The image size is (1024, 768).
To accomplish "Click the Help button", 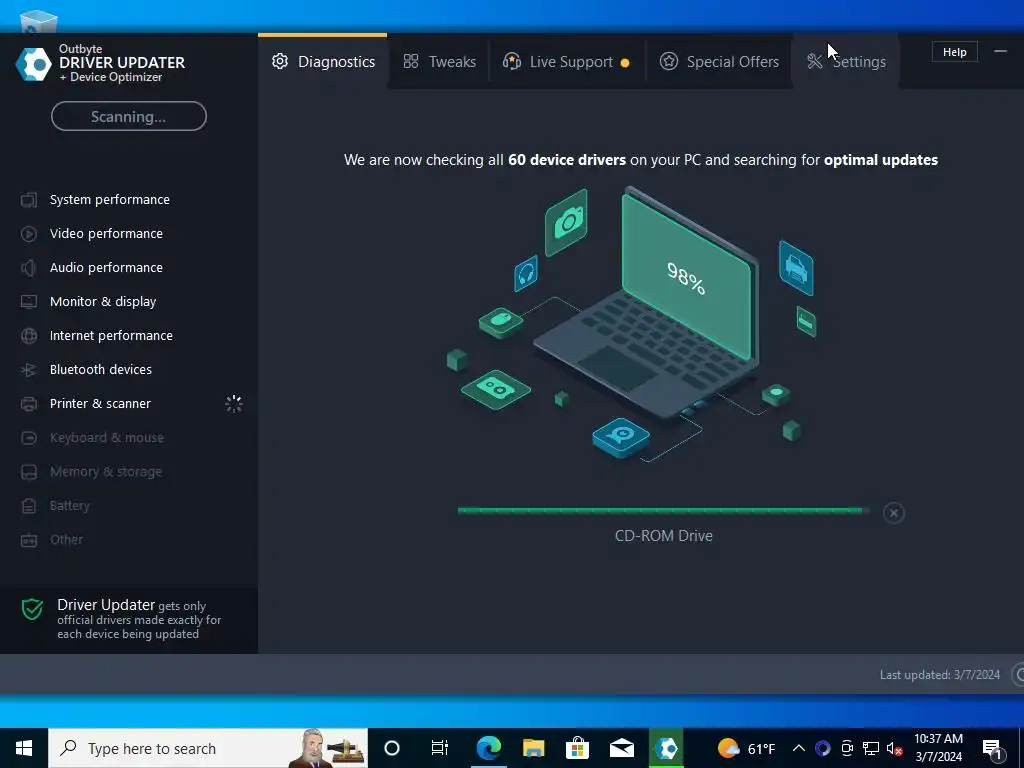I will tap(954, 52).
